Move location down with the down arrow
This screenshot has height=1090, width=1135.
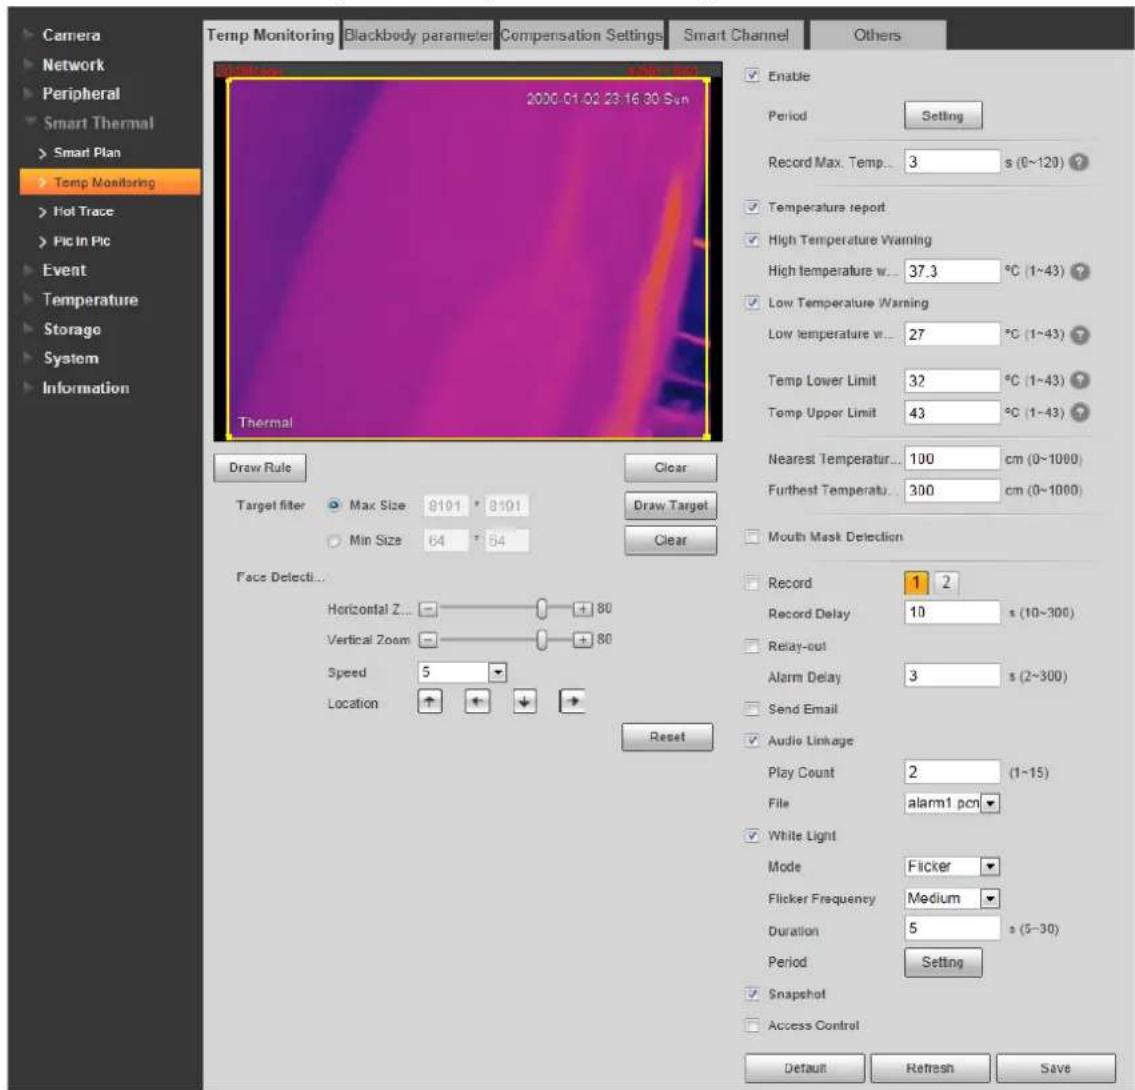point(524,701)
